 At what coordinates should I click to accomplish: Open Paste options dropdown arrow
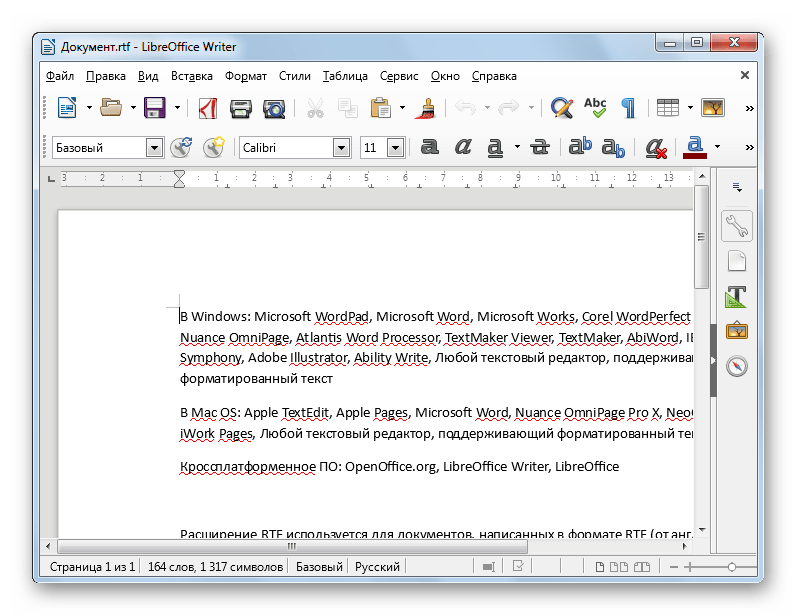(x=402, y=108)
